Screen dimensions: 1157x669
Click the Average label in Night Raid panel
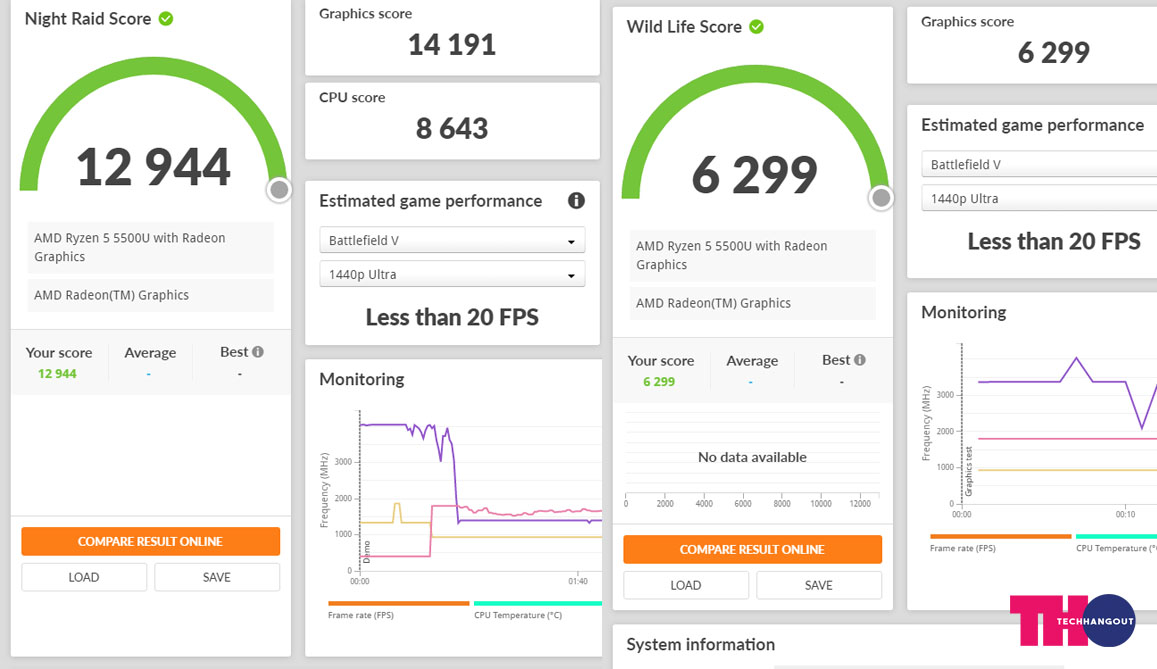(150, 353)
